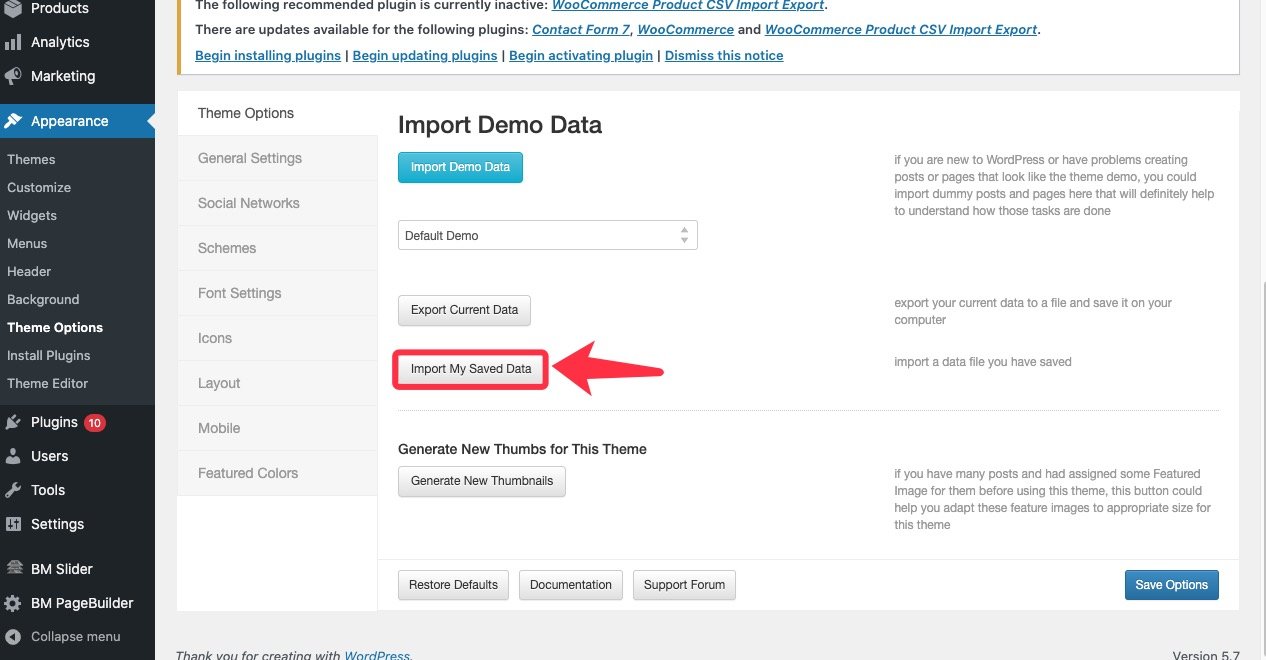
Task: Open the Documentation button
Action: [571, 585]
